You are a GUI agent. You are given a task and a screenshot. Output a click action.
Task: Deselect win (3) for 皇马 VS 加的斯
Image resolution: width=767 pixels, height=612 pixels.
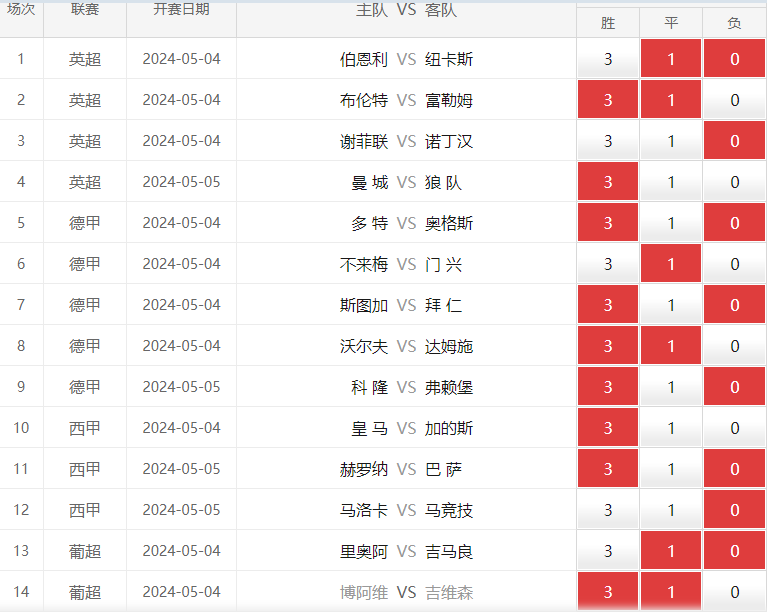[608, 428]
